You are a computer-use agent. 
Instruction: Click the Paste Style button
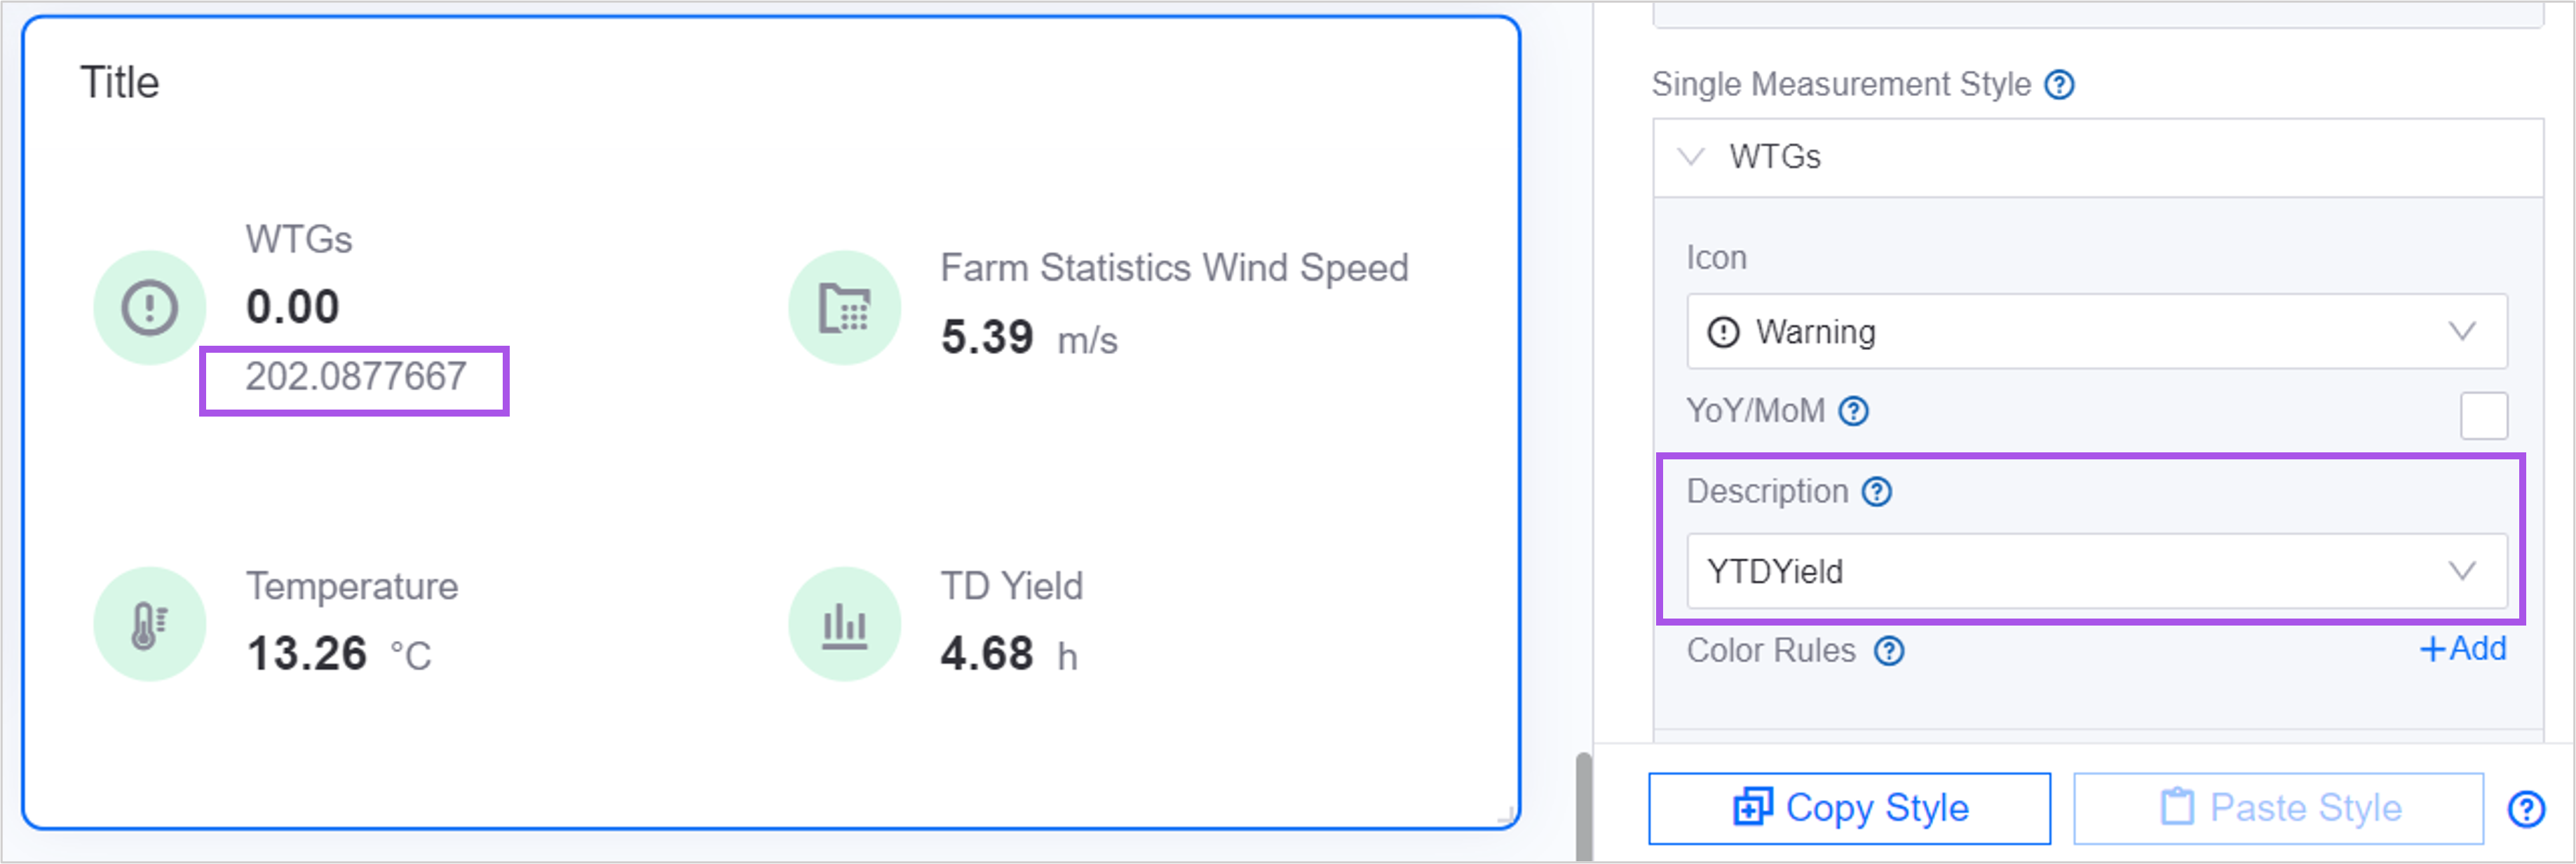tap(2277, 808)
